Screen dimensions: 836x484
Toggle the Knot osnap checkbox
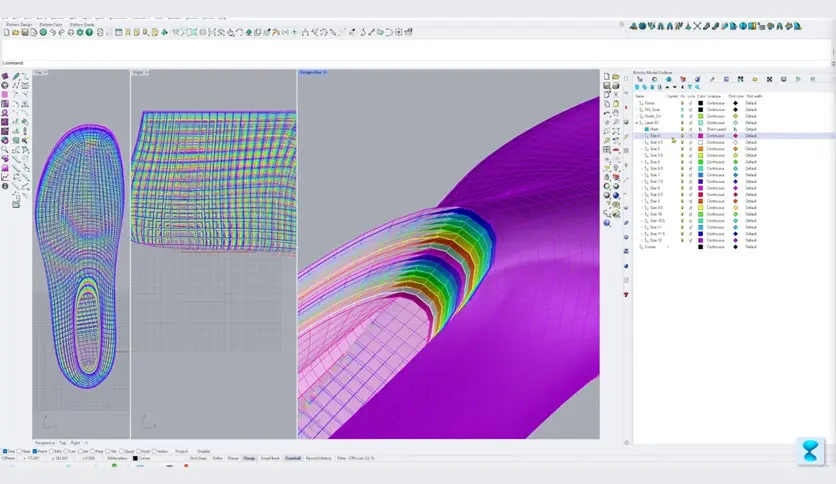pos(140,451)
